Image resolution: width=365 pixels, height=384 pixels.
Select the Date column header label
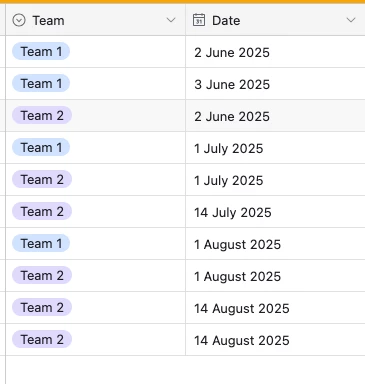coord(226,21)
